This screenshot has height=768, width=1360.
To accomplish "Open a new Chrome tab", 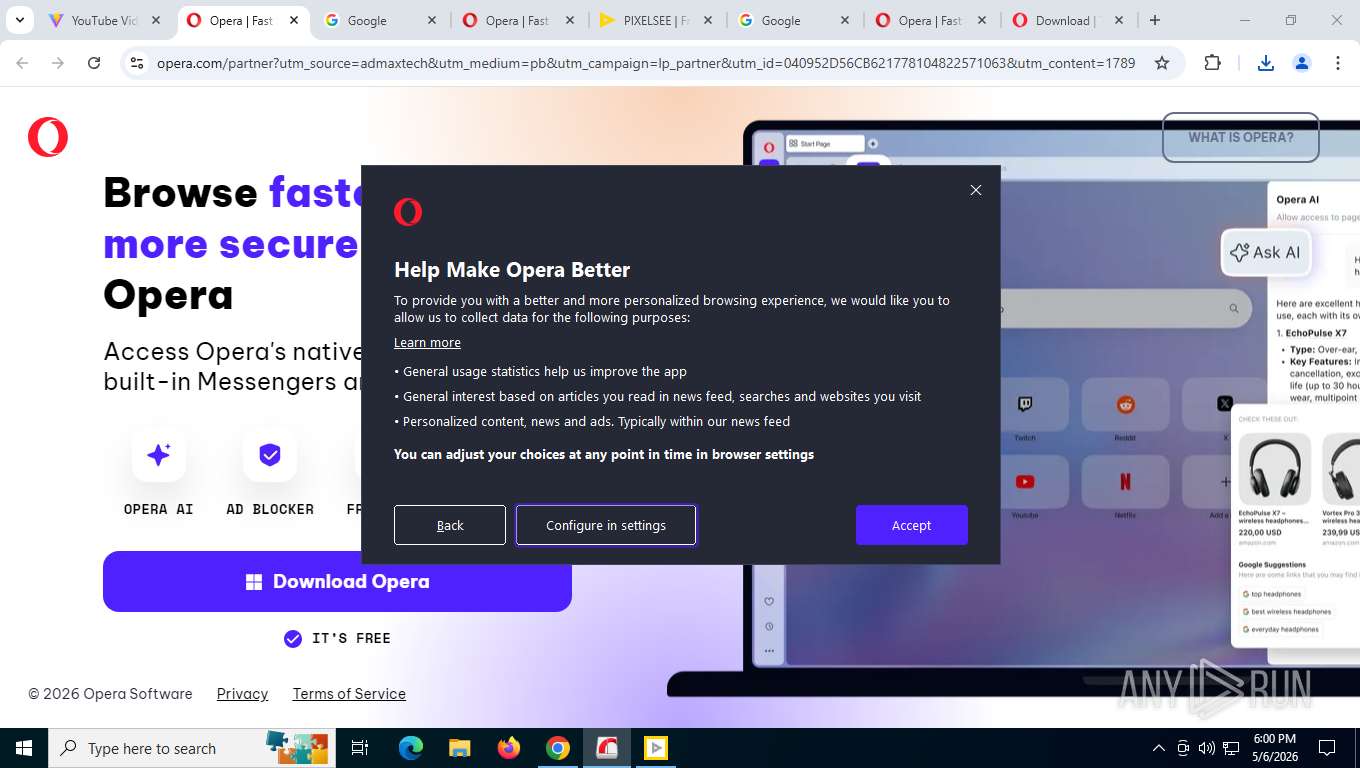I will click(1155, 20).
